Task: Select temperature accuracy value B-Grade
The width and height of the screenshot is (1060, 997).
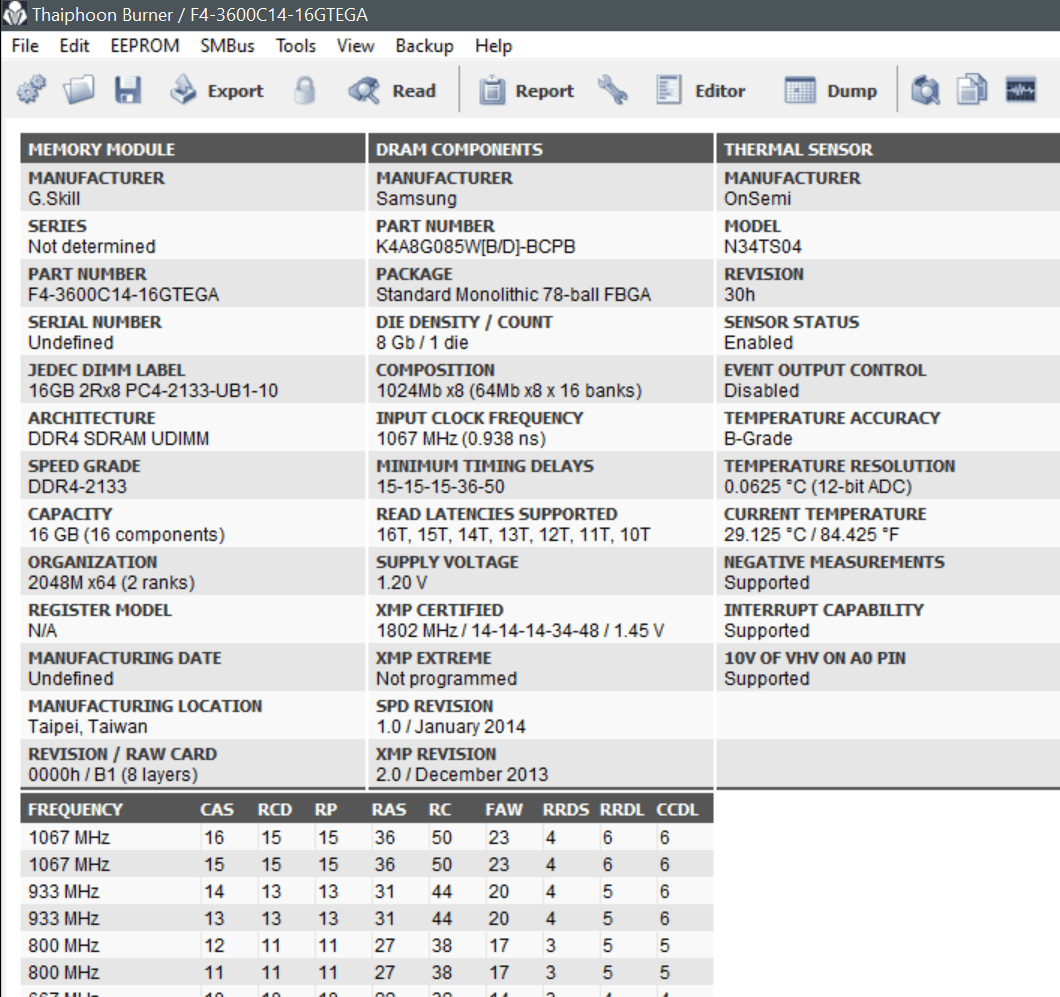Action: (x=758, y=439)
